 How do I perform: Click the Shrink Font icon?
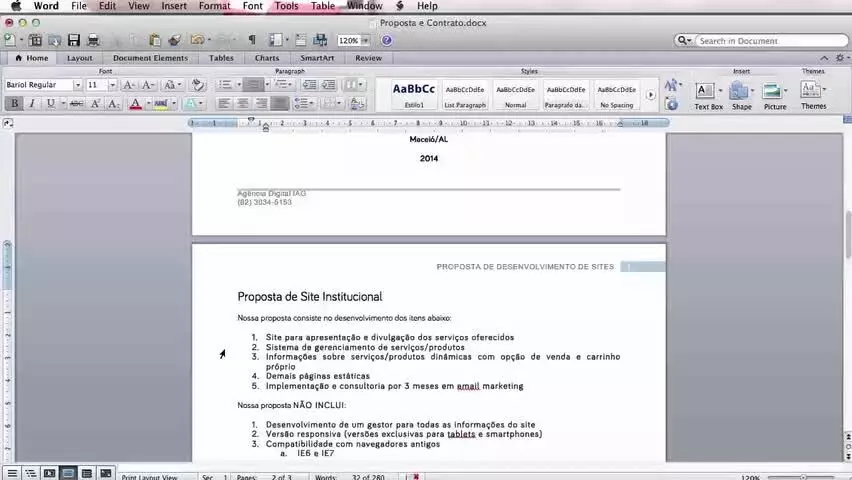147,85
